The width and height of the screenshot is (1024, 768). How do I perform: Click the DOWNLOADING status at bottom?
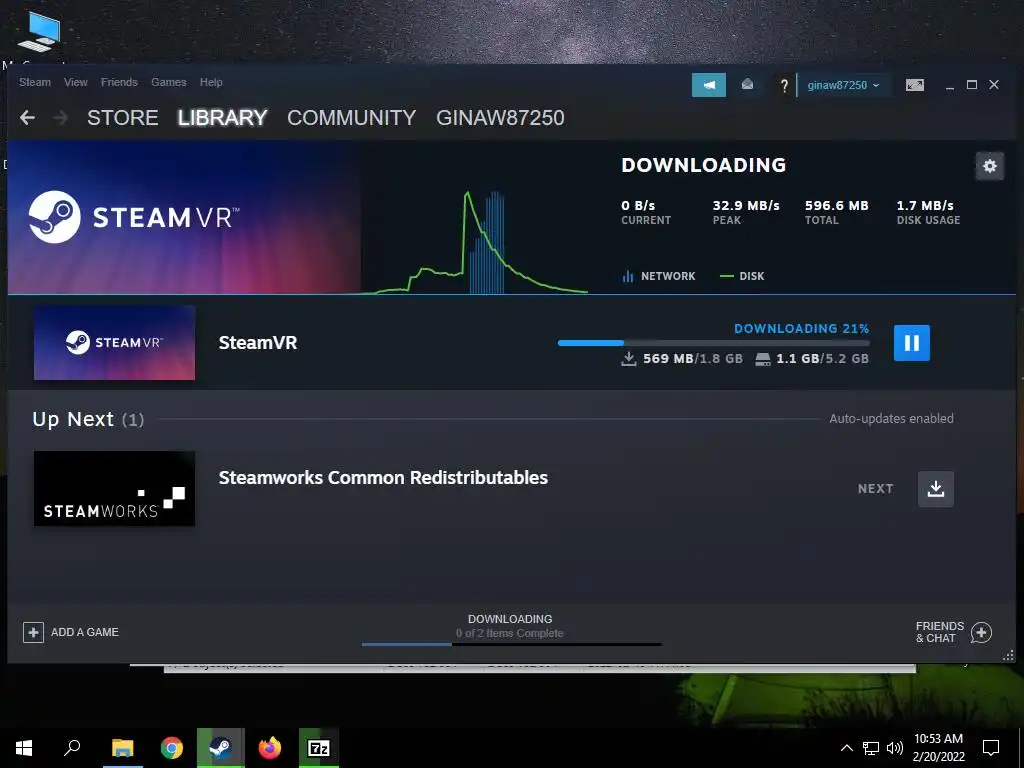(x=510, y=619)
